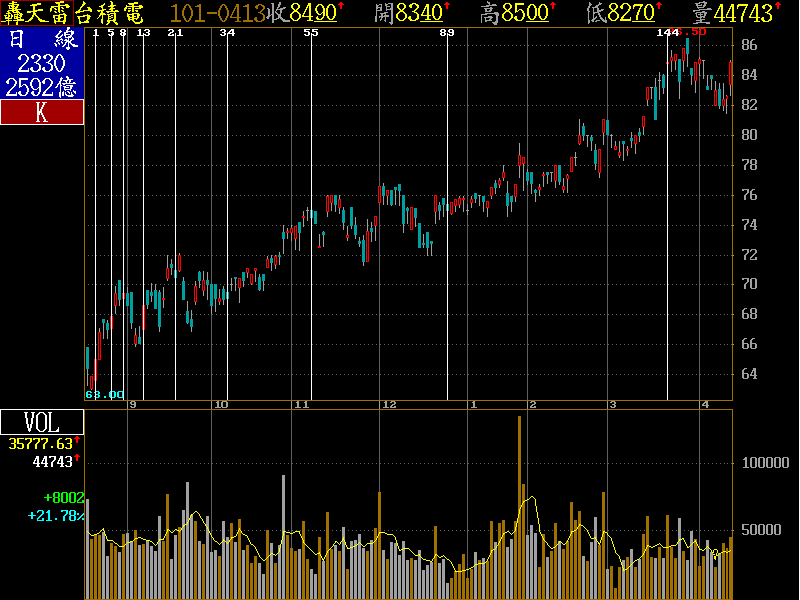
Task: Click the date 101-0413 in the header
Action: (218, 13)
